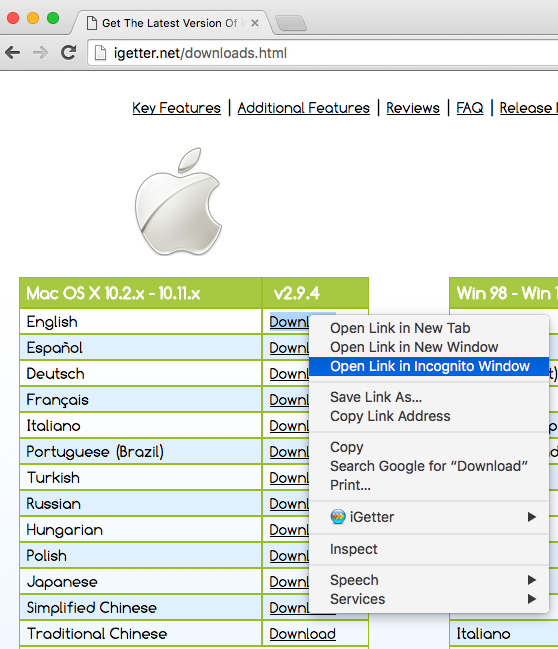Image resolution: width=558 pixels, height=649 pixels.
Task: Choose Save Link As...
Action: tap(429, 397)
